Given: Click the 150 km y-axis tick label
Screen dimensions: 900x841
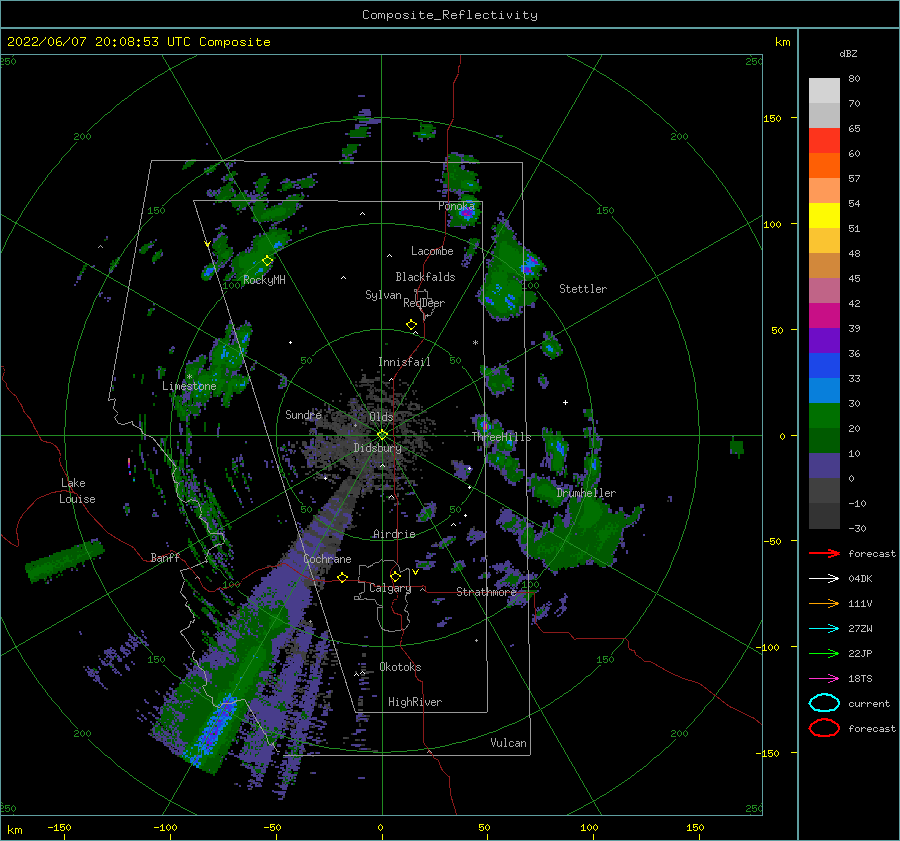Looking at the screenshot, I should click(772, 118).
